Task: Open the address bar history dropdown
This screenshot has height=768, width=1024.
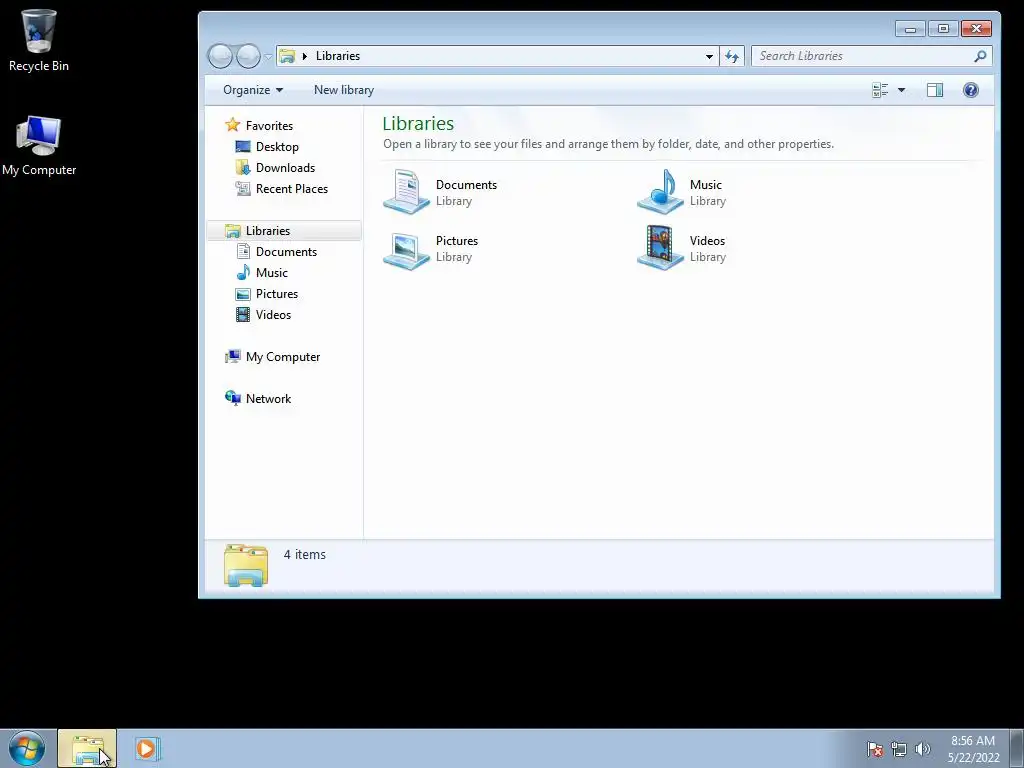Action: coord(709,56)
